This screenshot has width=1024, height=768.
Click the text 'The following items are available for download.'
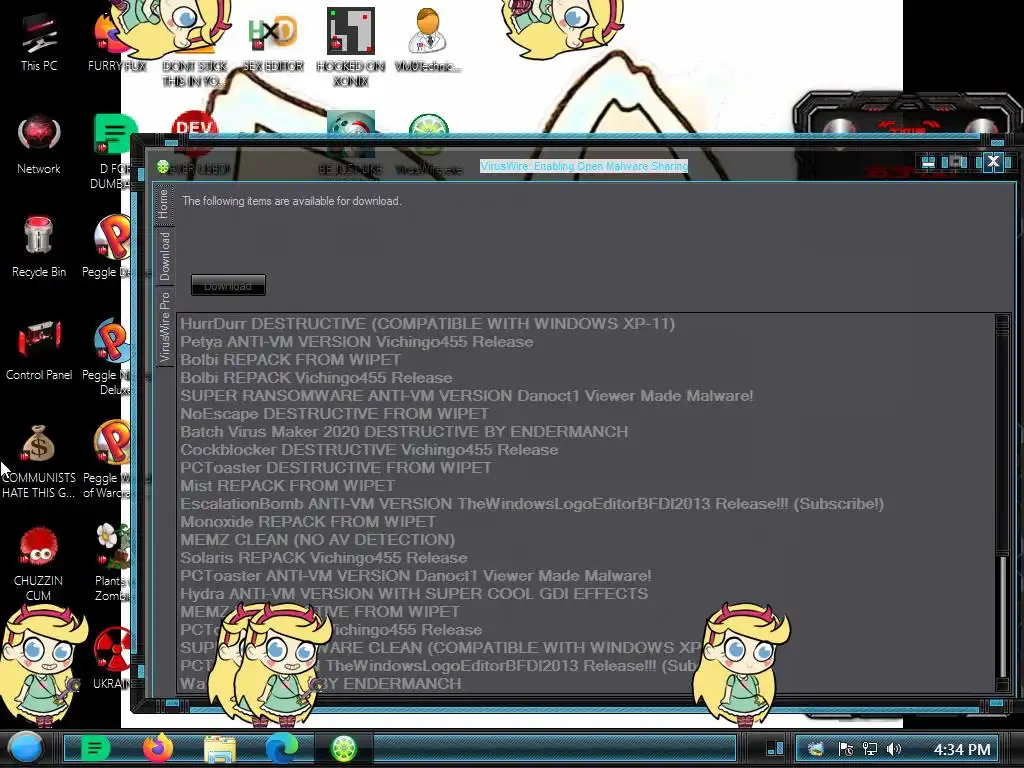click(291, 201)
